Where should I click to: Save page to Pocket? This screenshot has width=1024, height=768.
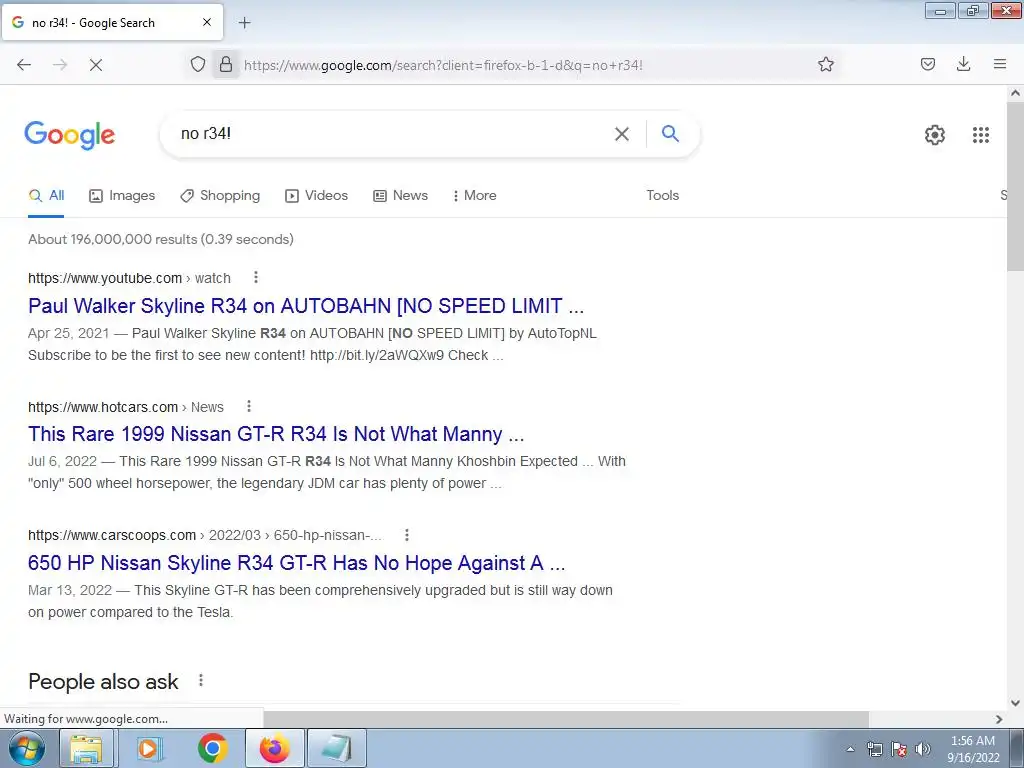pyautogui.click(x=927, y=64)
